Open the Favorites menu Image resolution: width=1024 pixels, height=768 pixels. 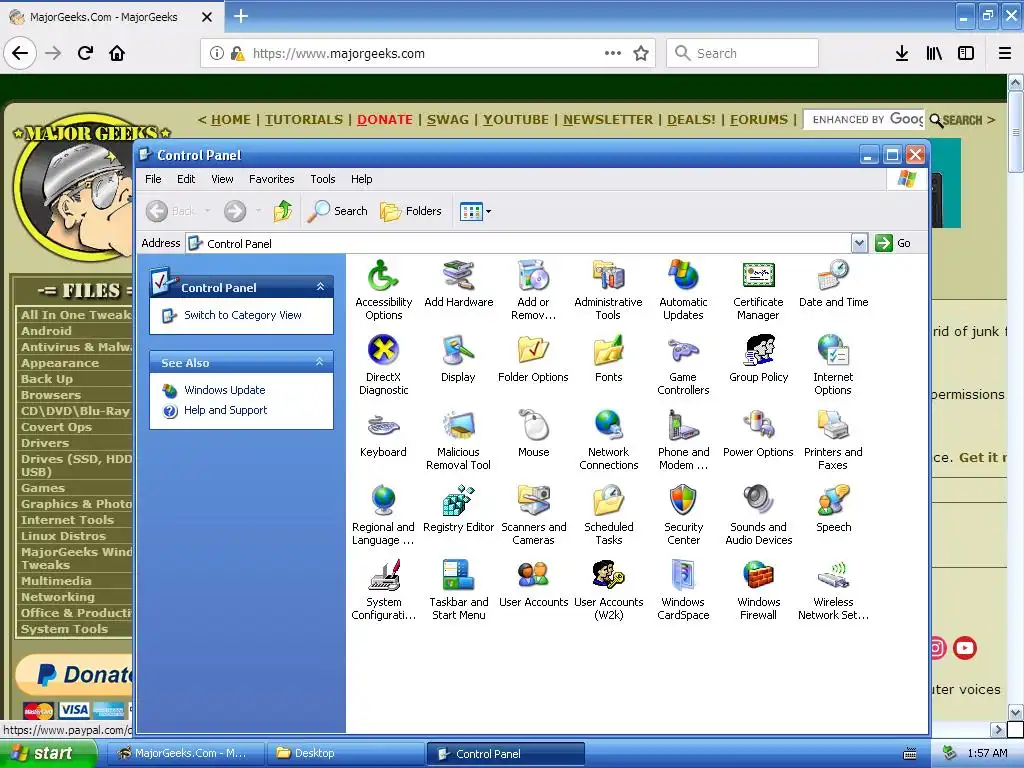(272, 179)
